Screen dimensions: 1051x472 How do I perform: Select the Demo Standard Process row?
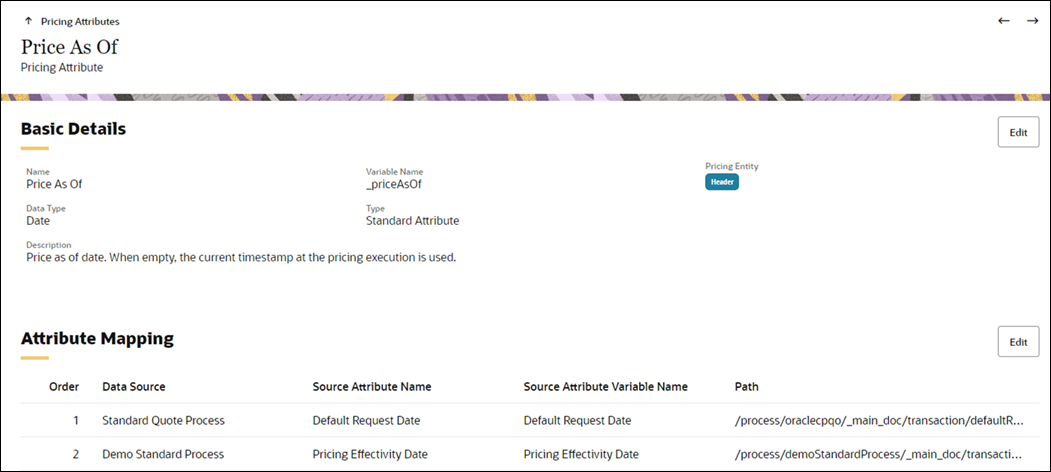click(x=163, y=454)
